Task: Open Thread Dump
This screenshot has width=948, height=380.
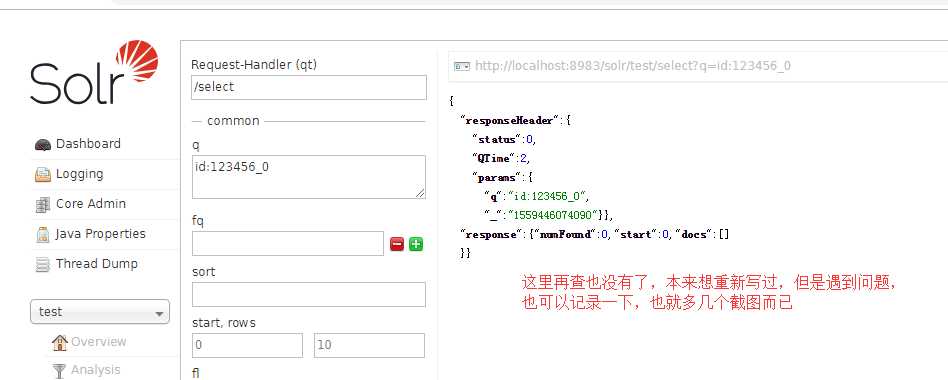Action: coord(97,263)
